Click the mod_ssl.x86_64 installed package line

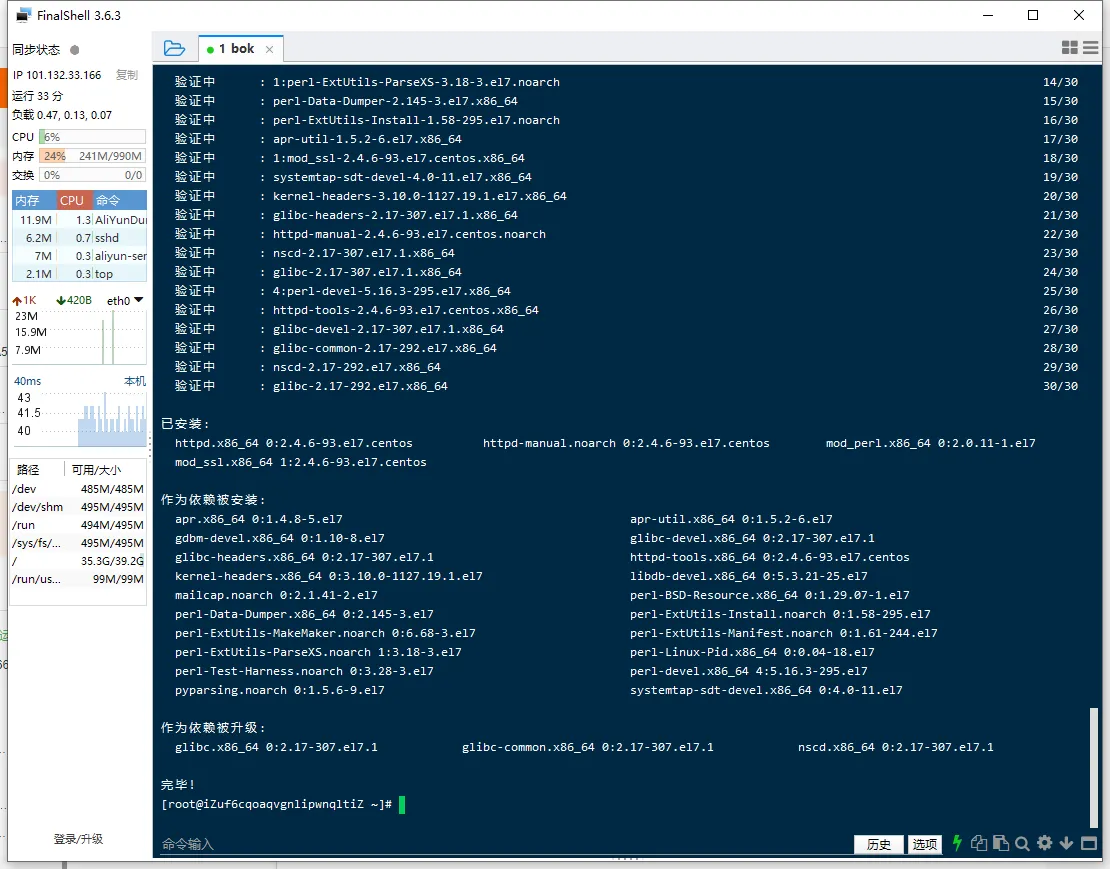301,462
